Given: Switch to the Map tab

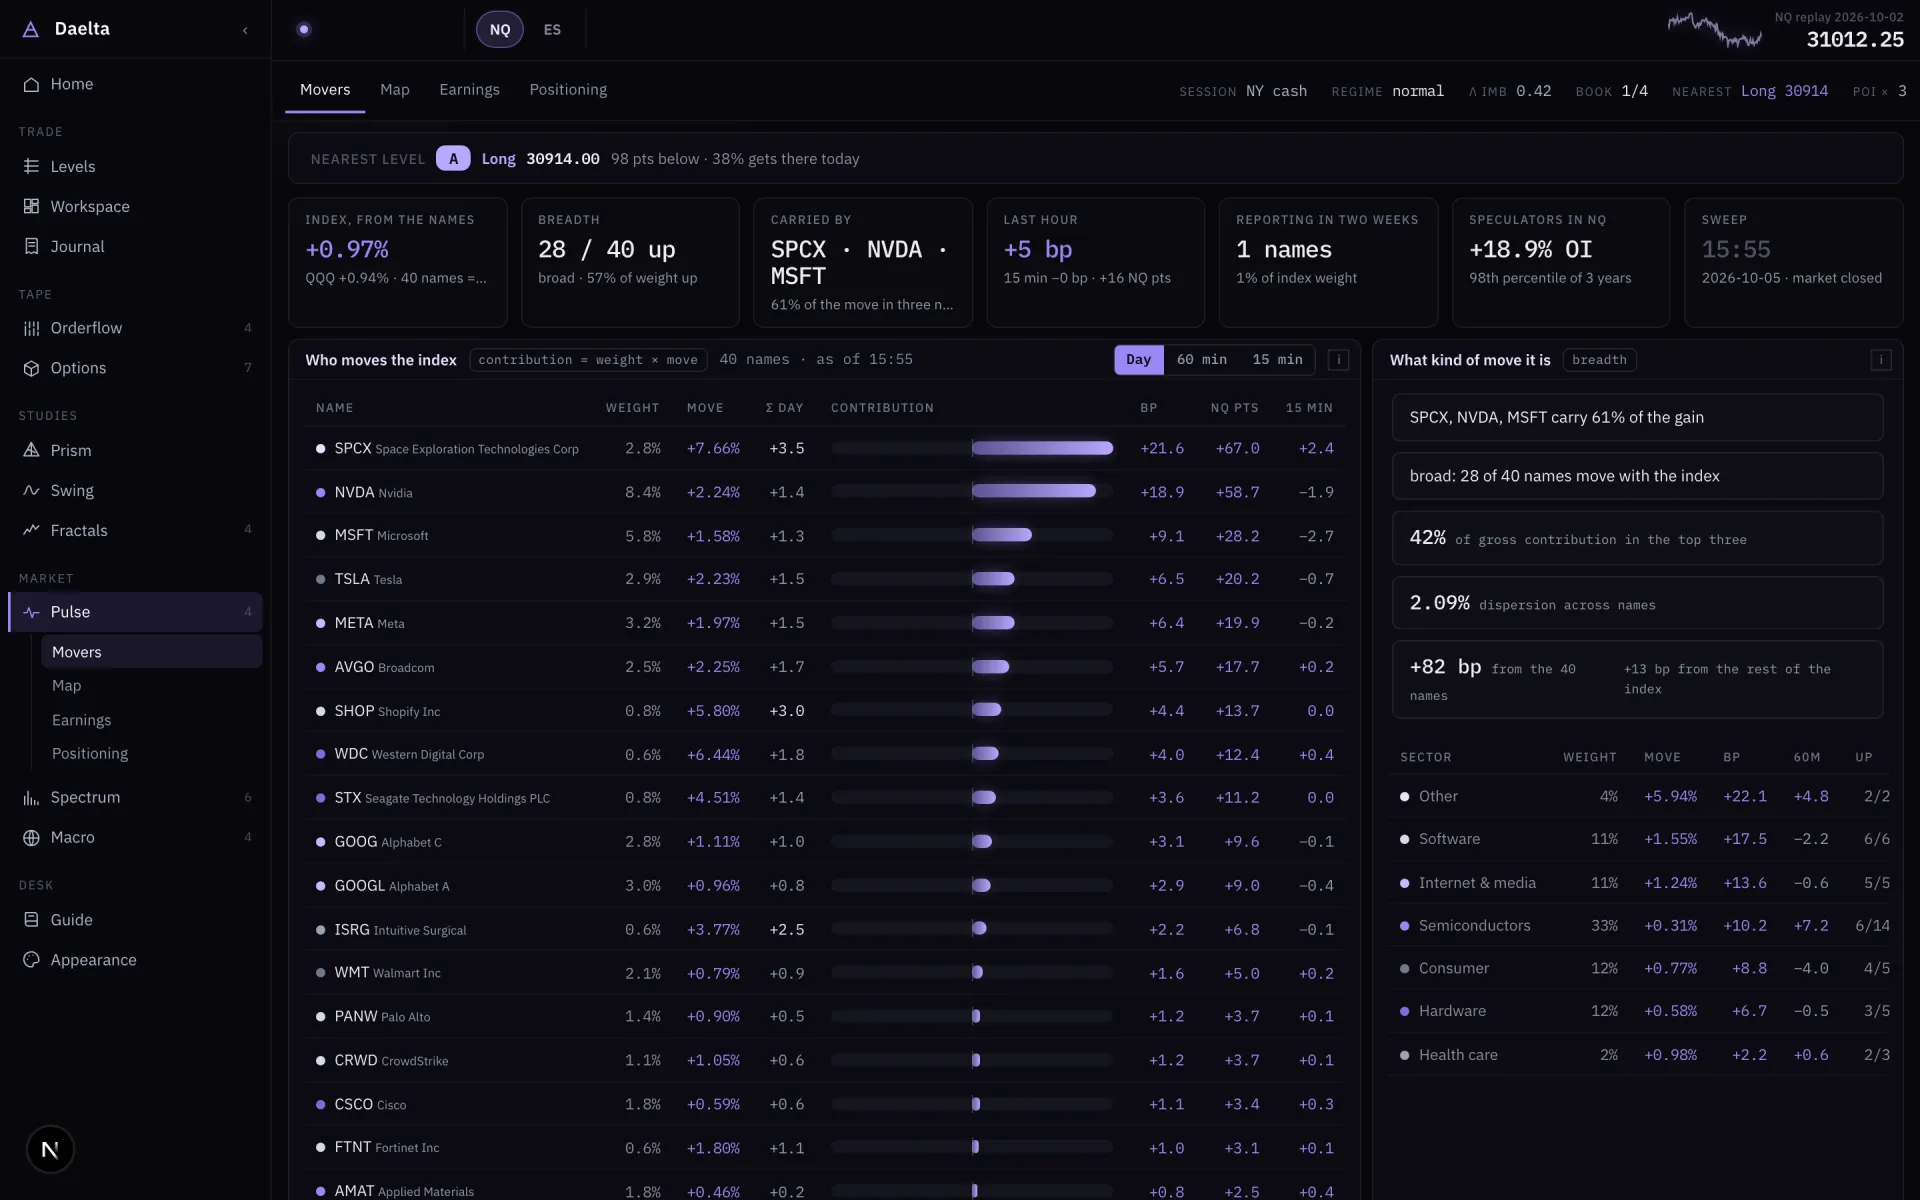Looking at the screenshot, I should point(395,90).
